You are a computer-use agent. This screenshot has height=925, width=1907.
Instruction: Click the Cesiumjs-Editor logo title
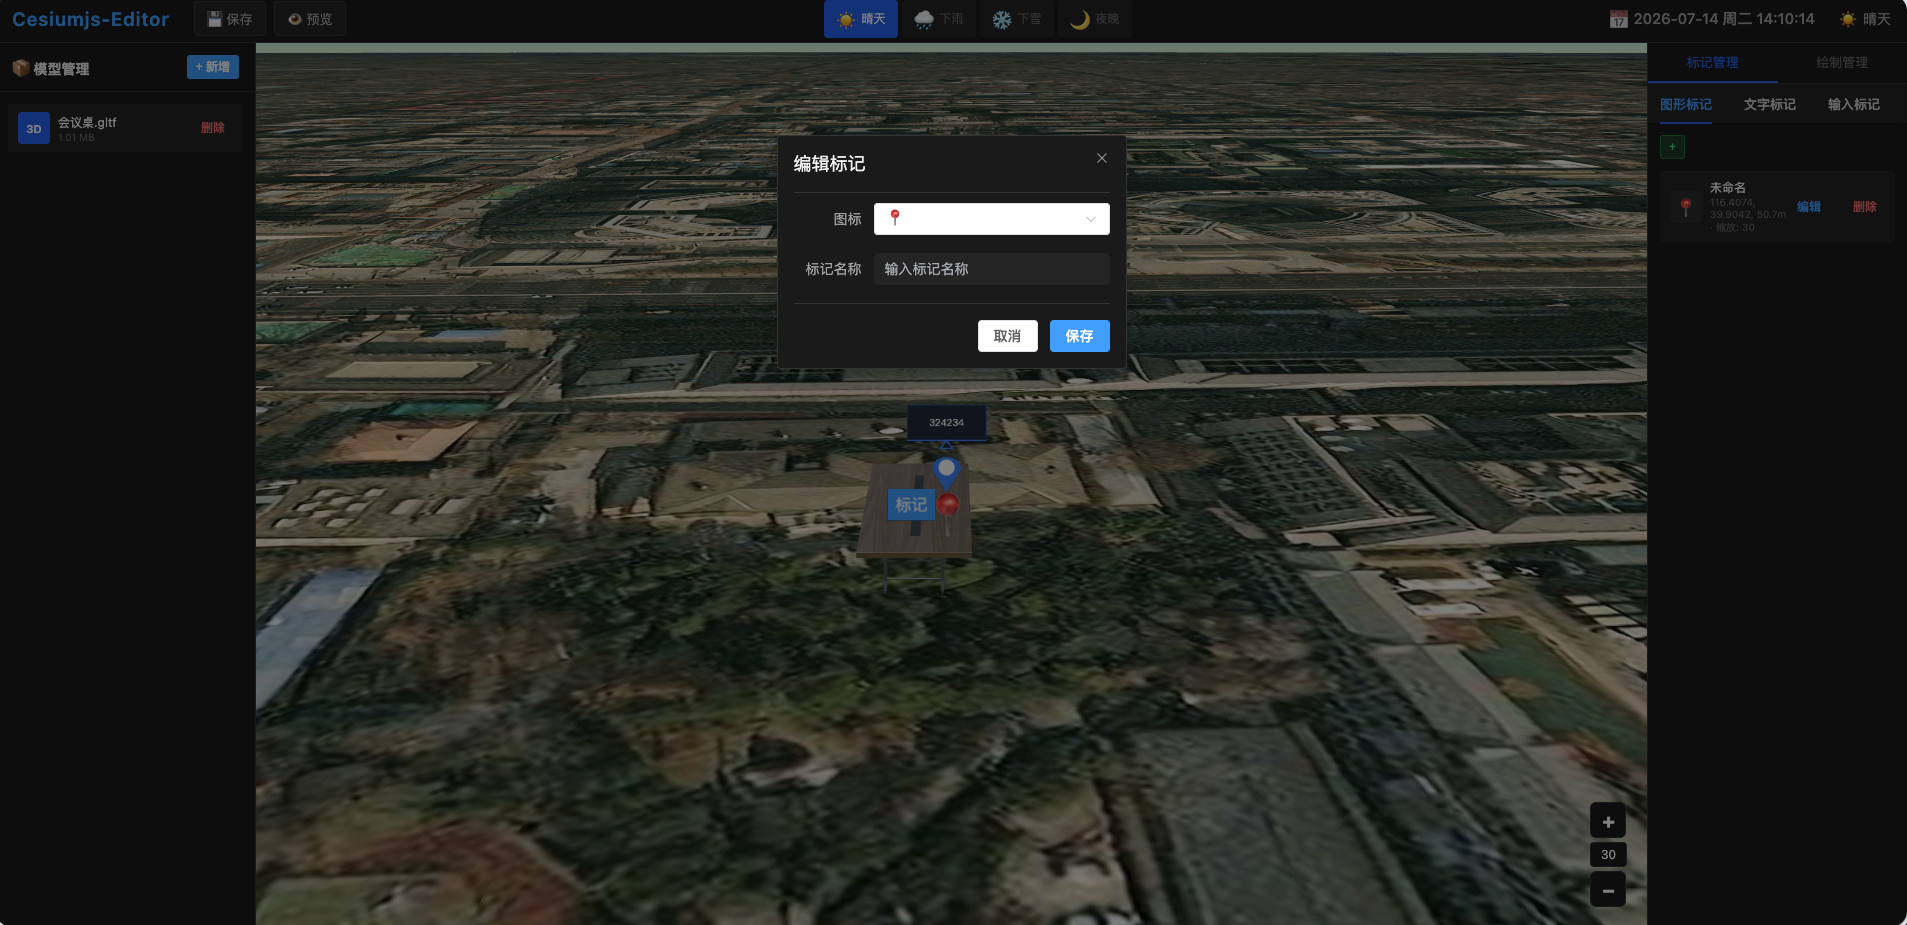90,19
